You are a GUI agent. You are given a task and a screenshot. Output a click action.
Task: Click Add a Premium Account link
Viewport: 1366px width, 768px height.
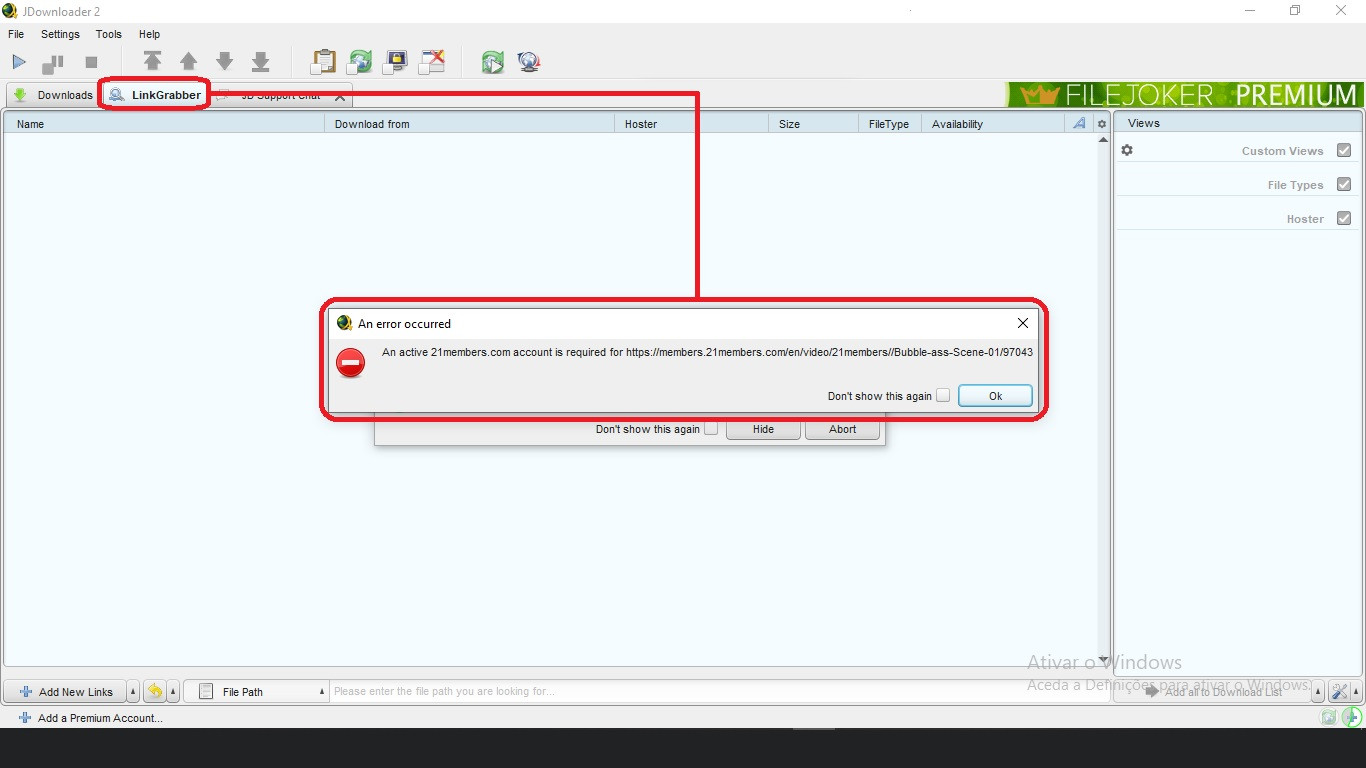[91, 717]
